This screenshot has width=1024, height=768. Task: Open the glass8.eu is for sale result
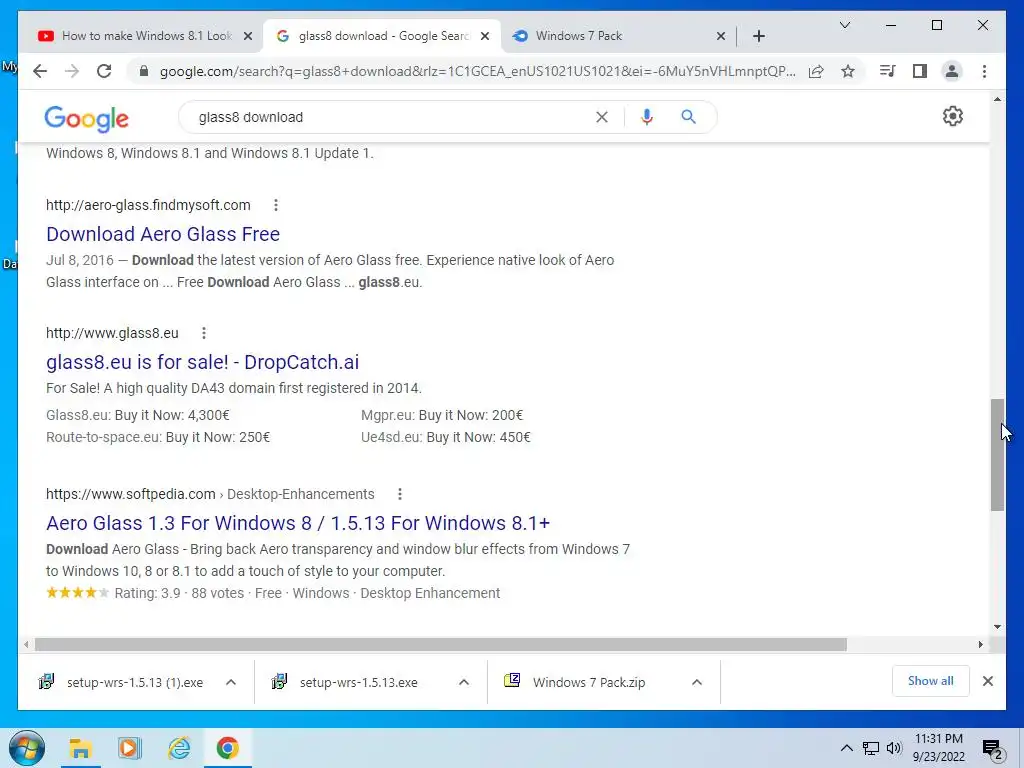point(202,362)
